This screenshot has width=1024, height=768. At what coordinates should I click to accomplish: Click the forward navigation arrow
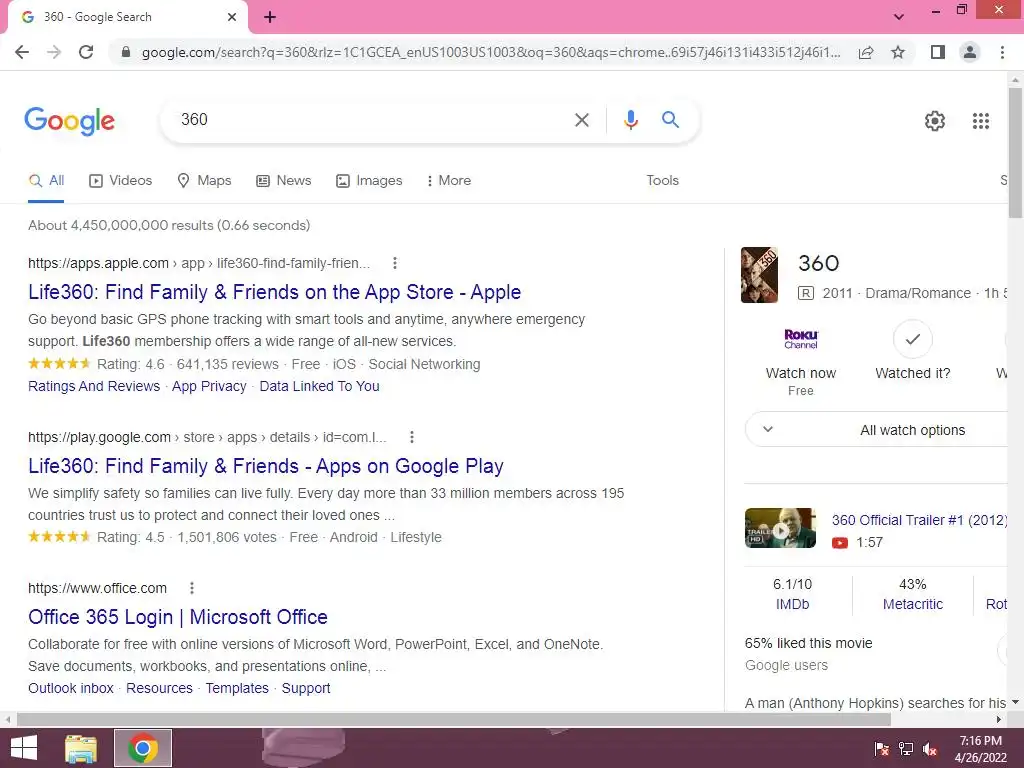[54, 52]
